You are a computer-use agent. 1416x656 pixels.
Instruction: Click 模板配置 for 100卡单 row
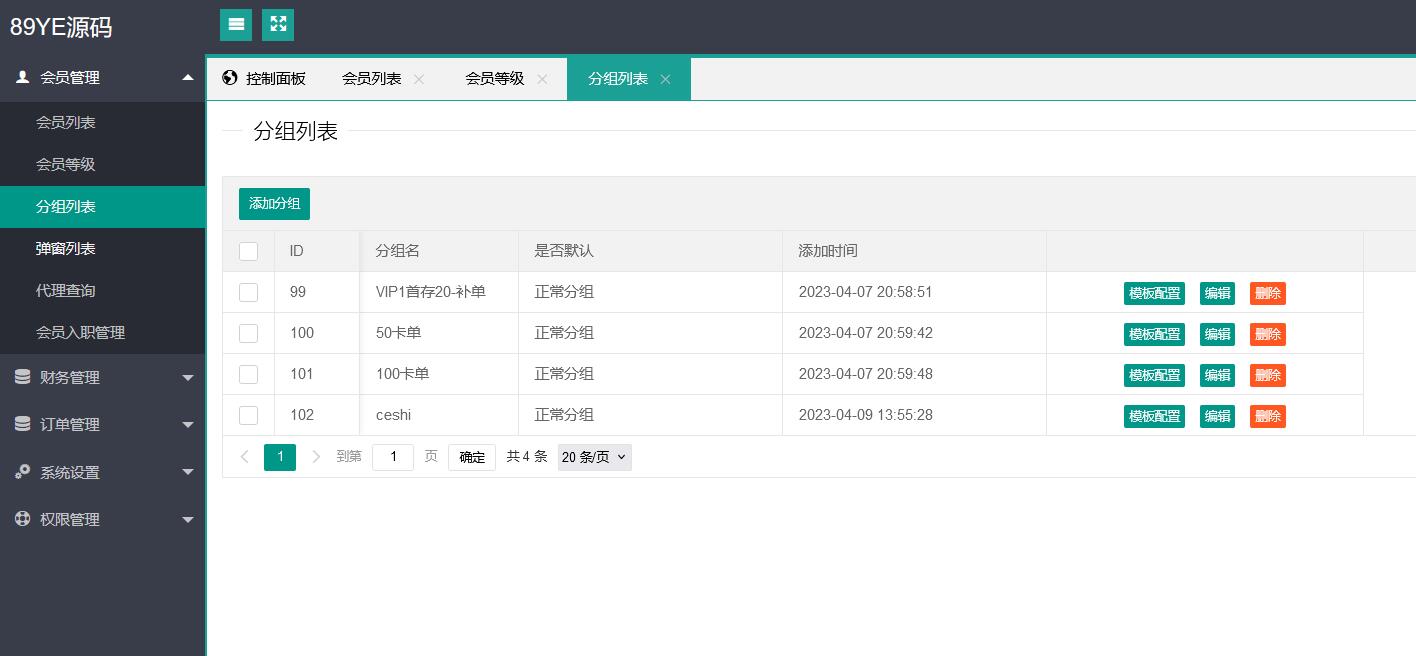[x=1154, y=375]
